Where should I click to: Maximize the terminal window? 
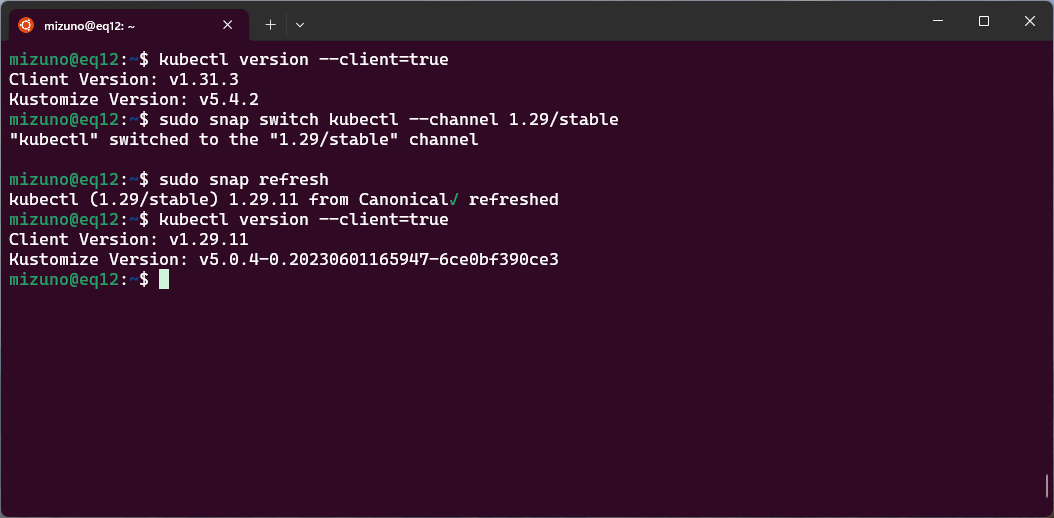tap(984, 21)
